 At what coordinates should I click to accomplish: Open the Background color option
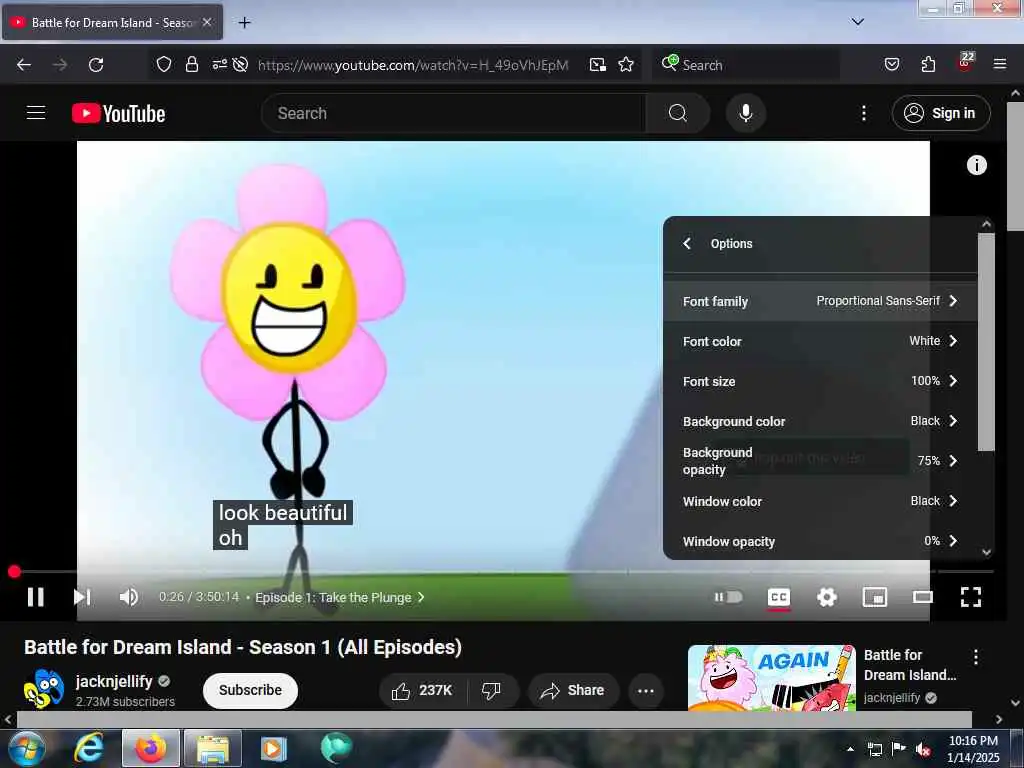(x=820, y=421)
